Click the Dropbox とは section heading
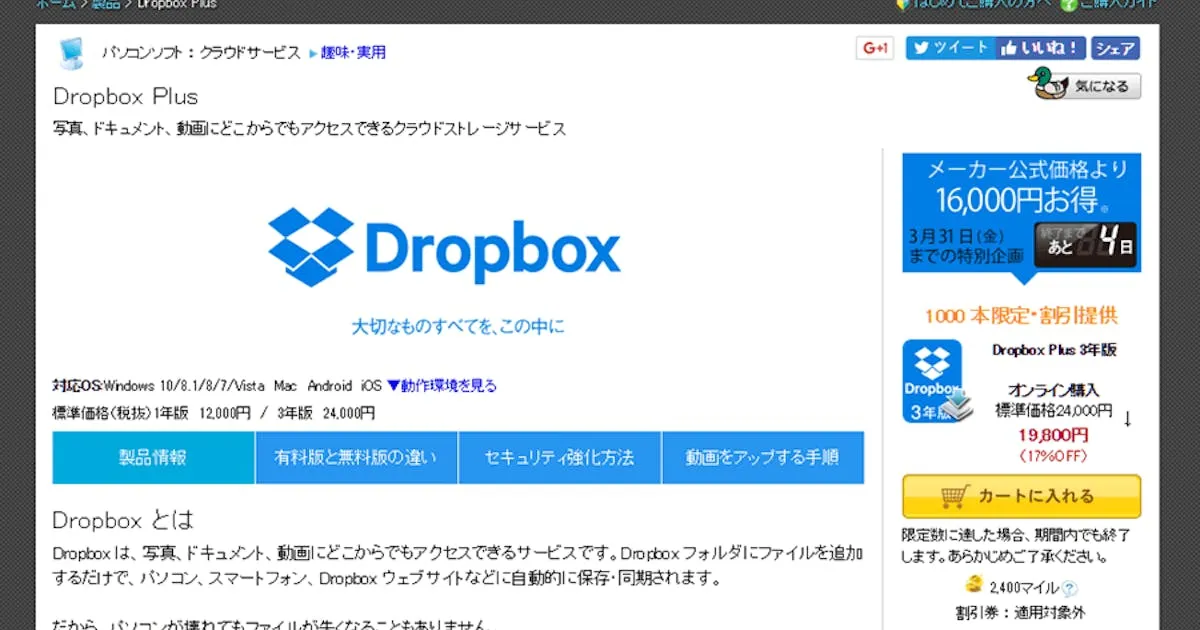This screenshot has height=630, width=1200. pyautogui.click(x=123, y=520)
